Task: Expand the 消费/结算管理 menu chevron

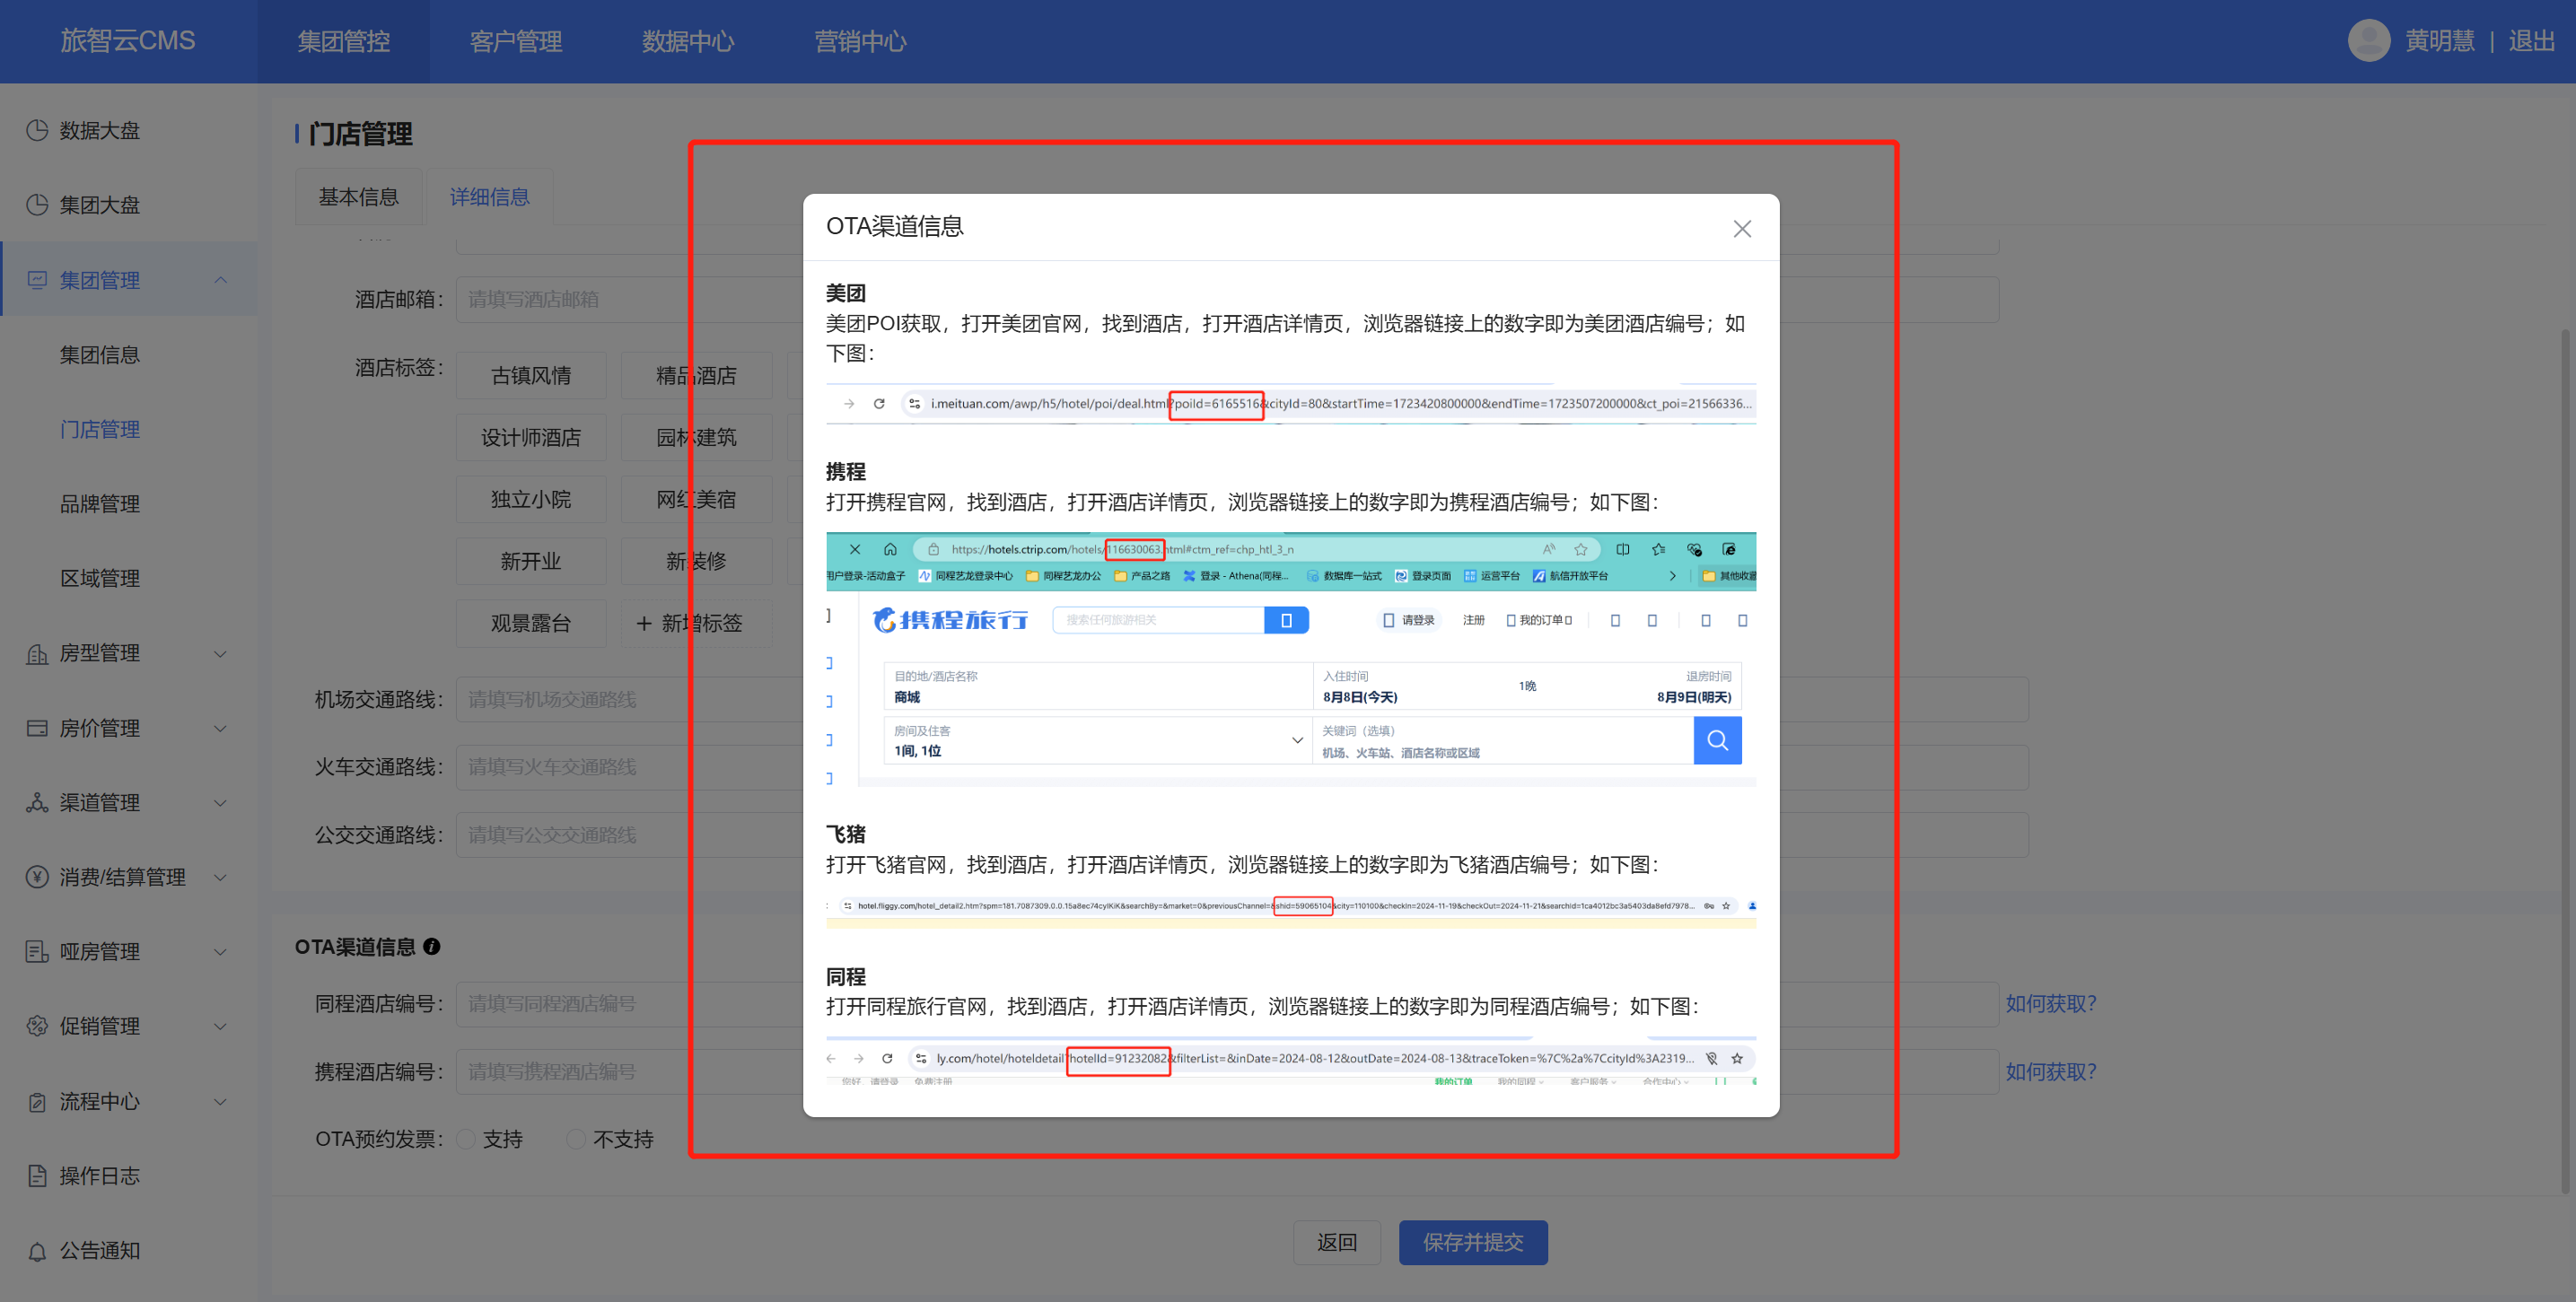Action: [x=221, y=877]
